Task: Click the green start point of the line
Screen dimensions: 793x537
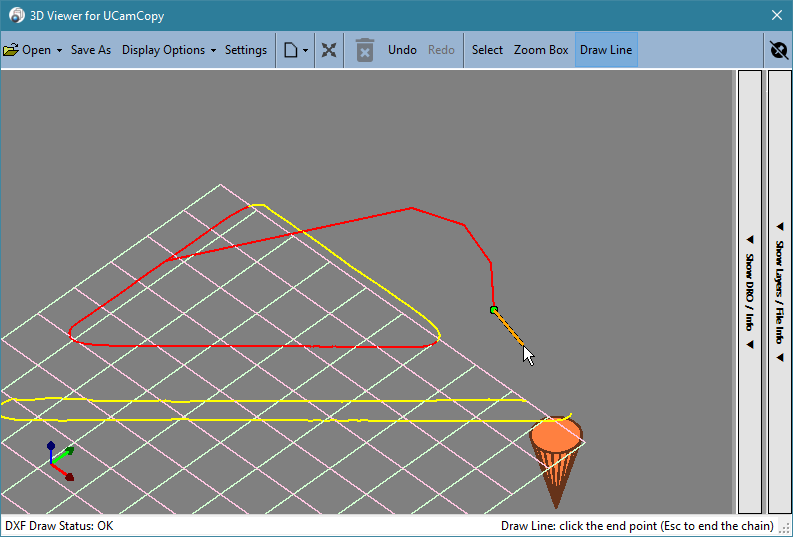Action: click(494, 310)
